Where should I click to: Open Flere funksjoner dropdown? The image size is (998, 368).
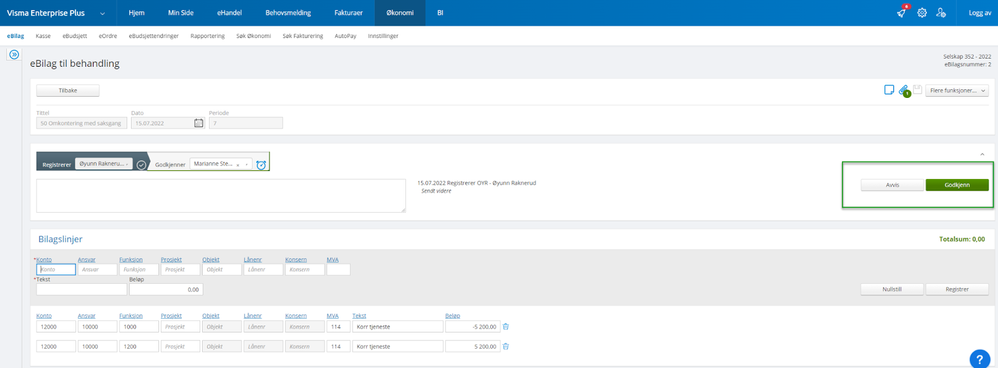pyautogui.click(x=957, y=91)
